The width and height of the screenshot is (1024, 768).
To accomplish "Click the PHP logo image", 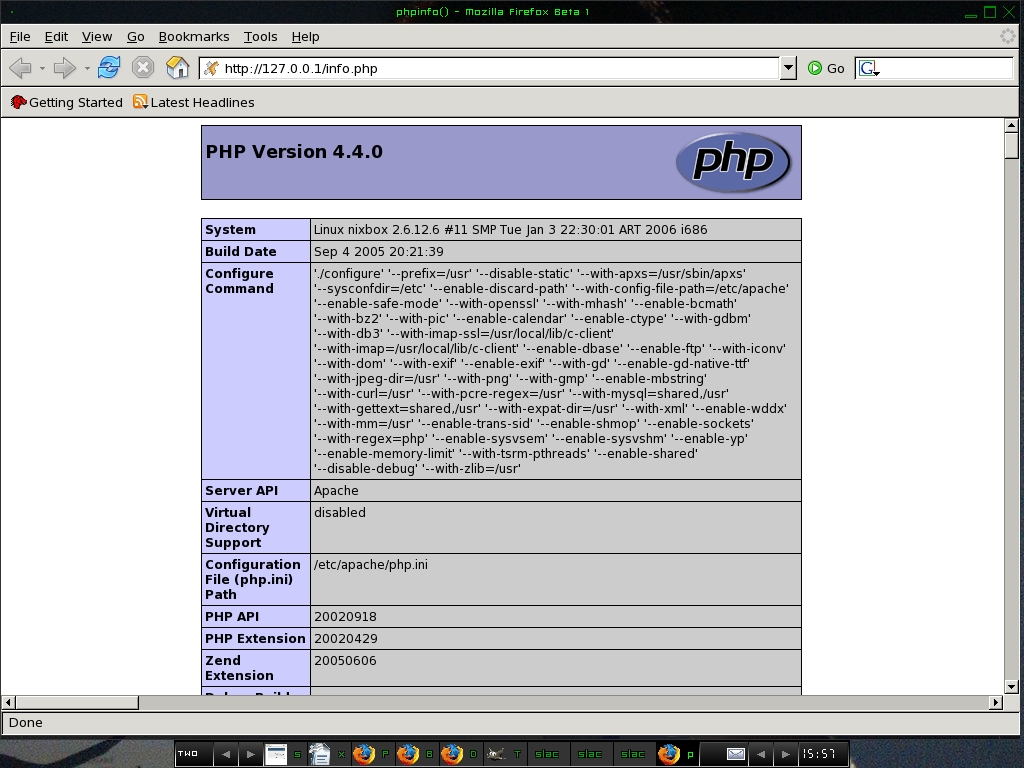I will [x=733, y=162].
